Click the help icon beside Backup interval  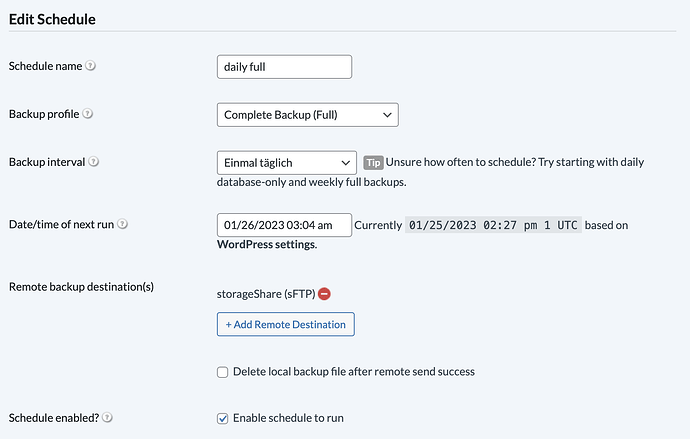click(94, 162)
